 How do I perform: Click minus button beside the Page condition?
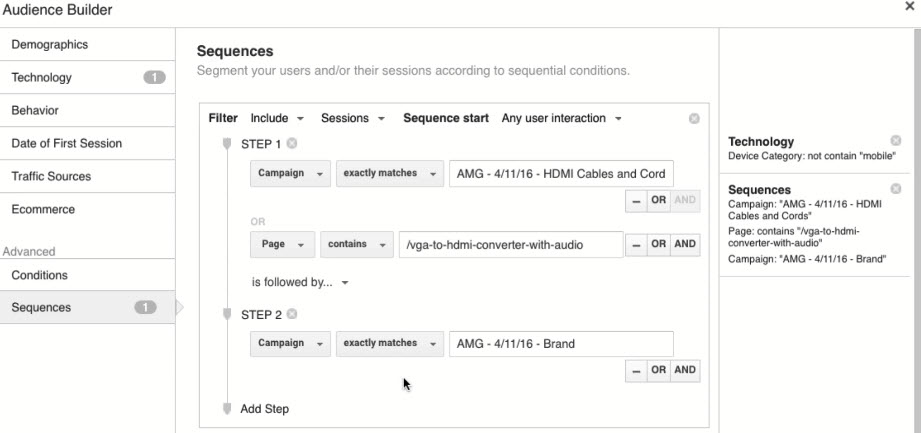point(636,245)
